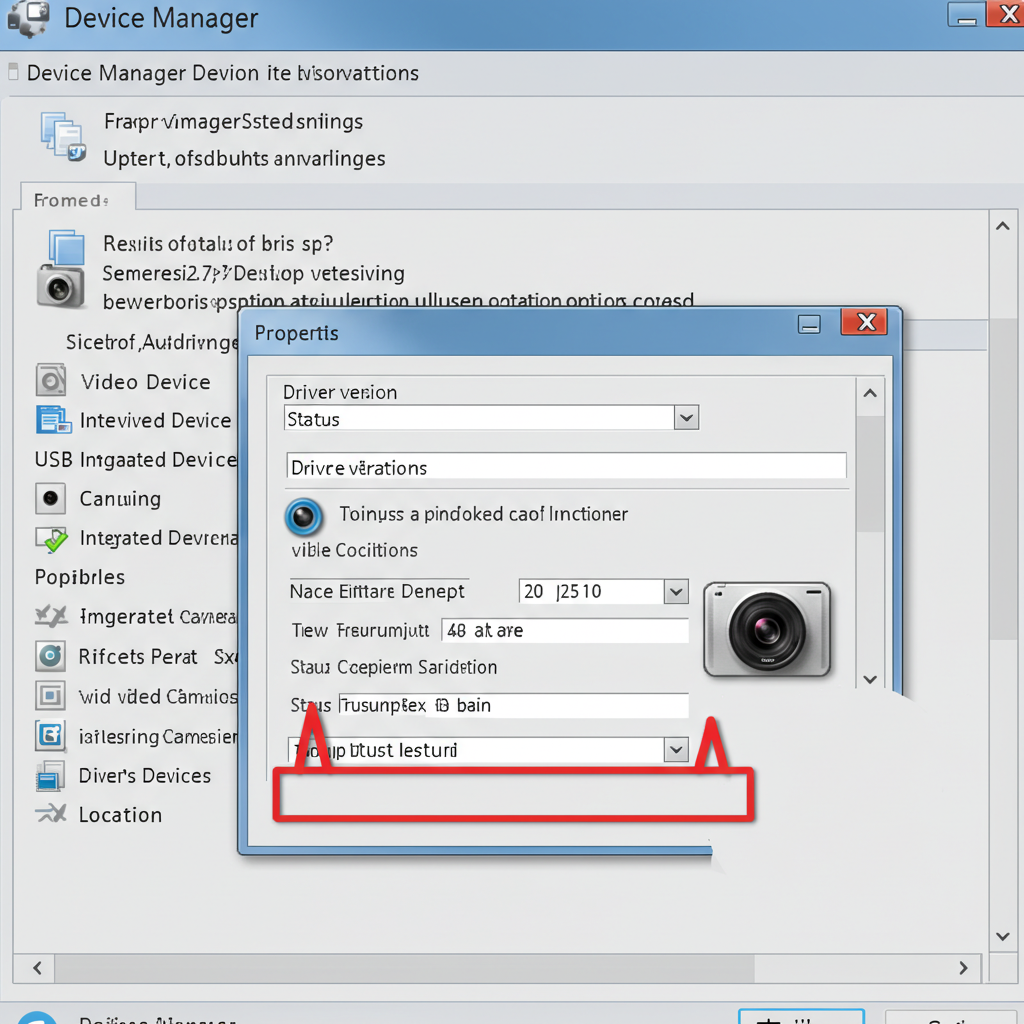Click Stauz Ccepierm Saridetion label
This screenshot has height=1024, width=1024.
tap(394, 667)
